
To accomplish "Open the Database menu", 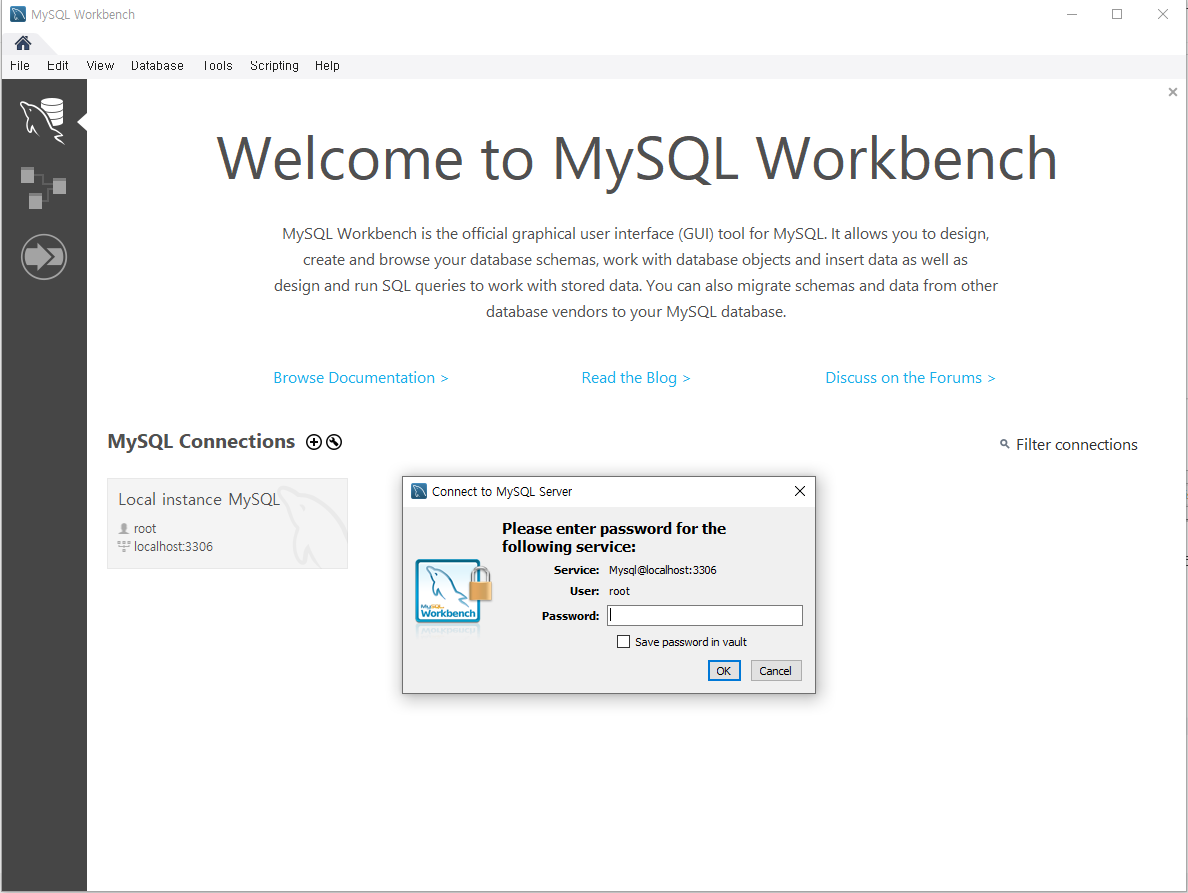I will pyautogui.click(x=157, y=66).
